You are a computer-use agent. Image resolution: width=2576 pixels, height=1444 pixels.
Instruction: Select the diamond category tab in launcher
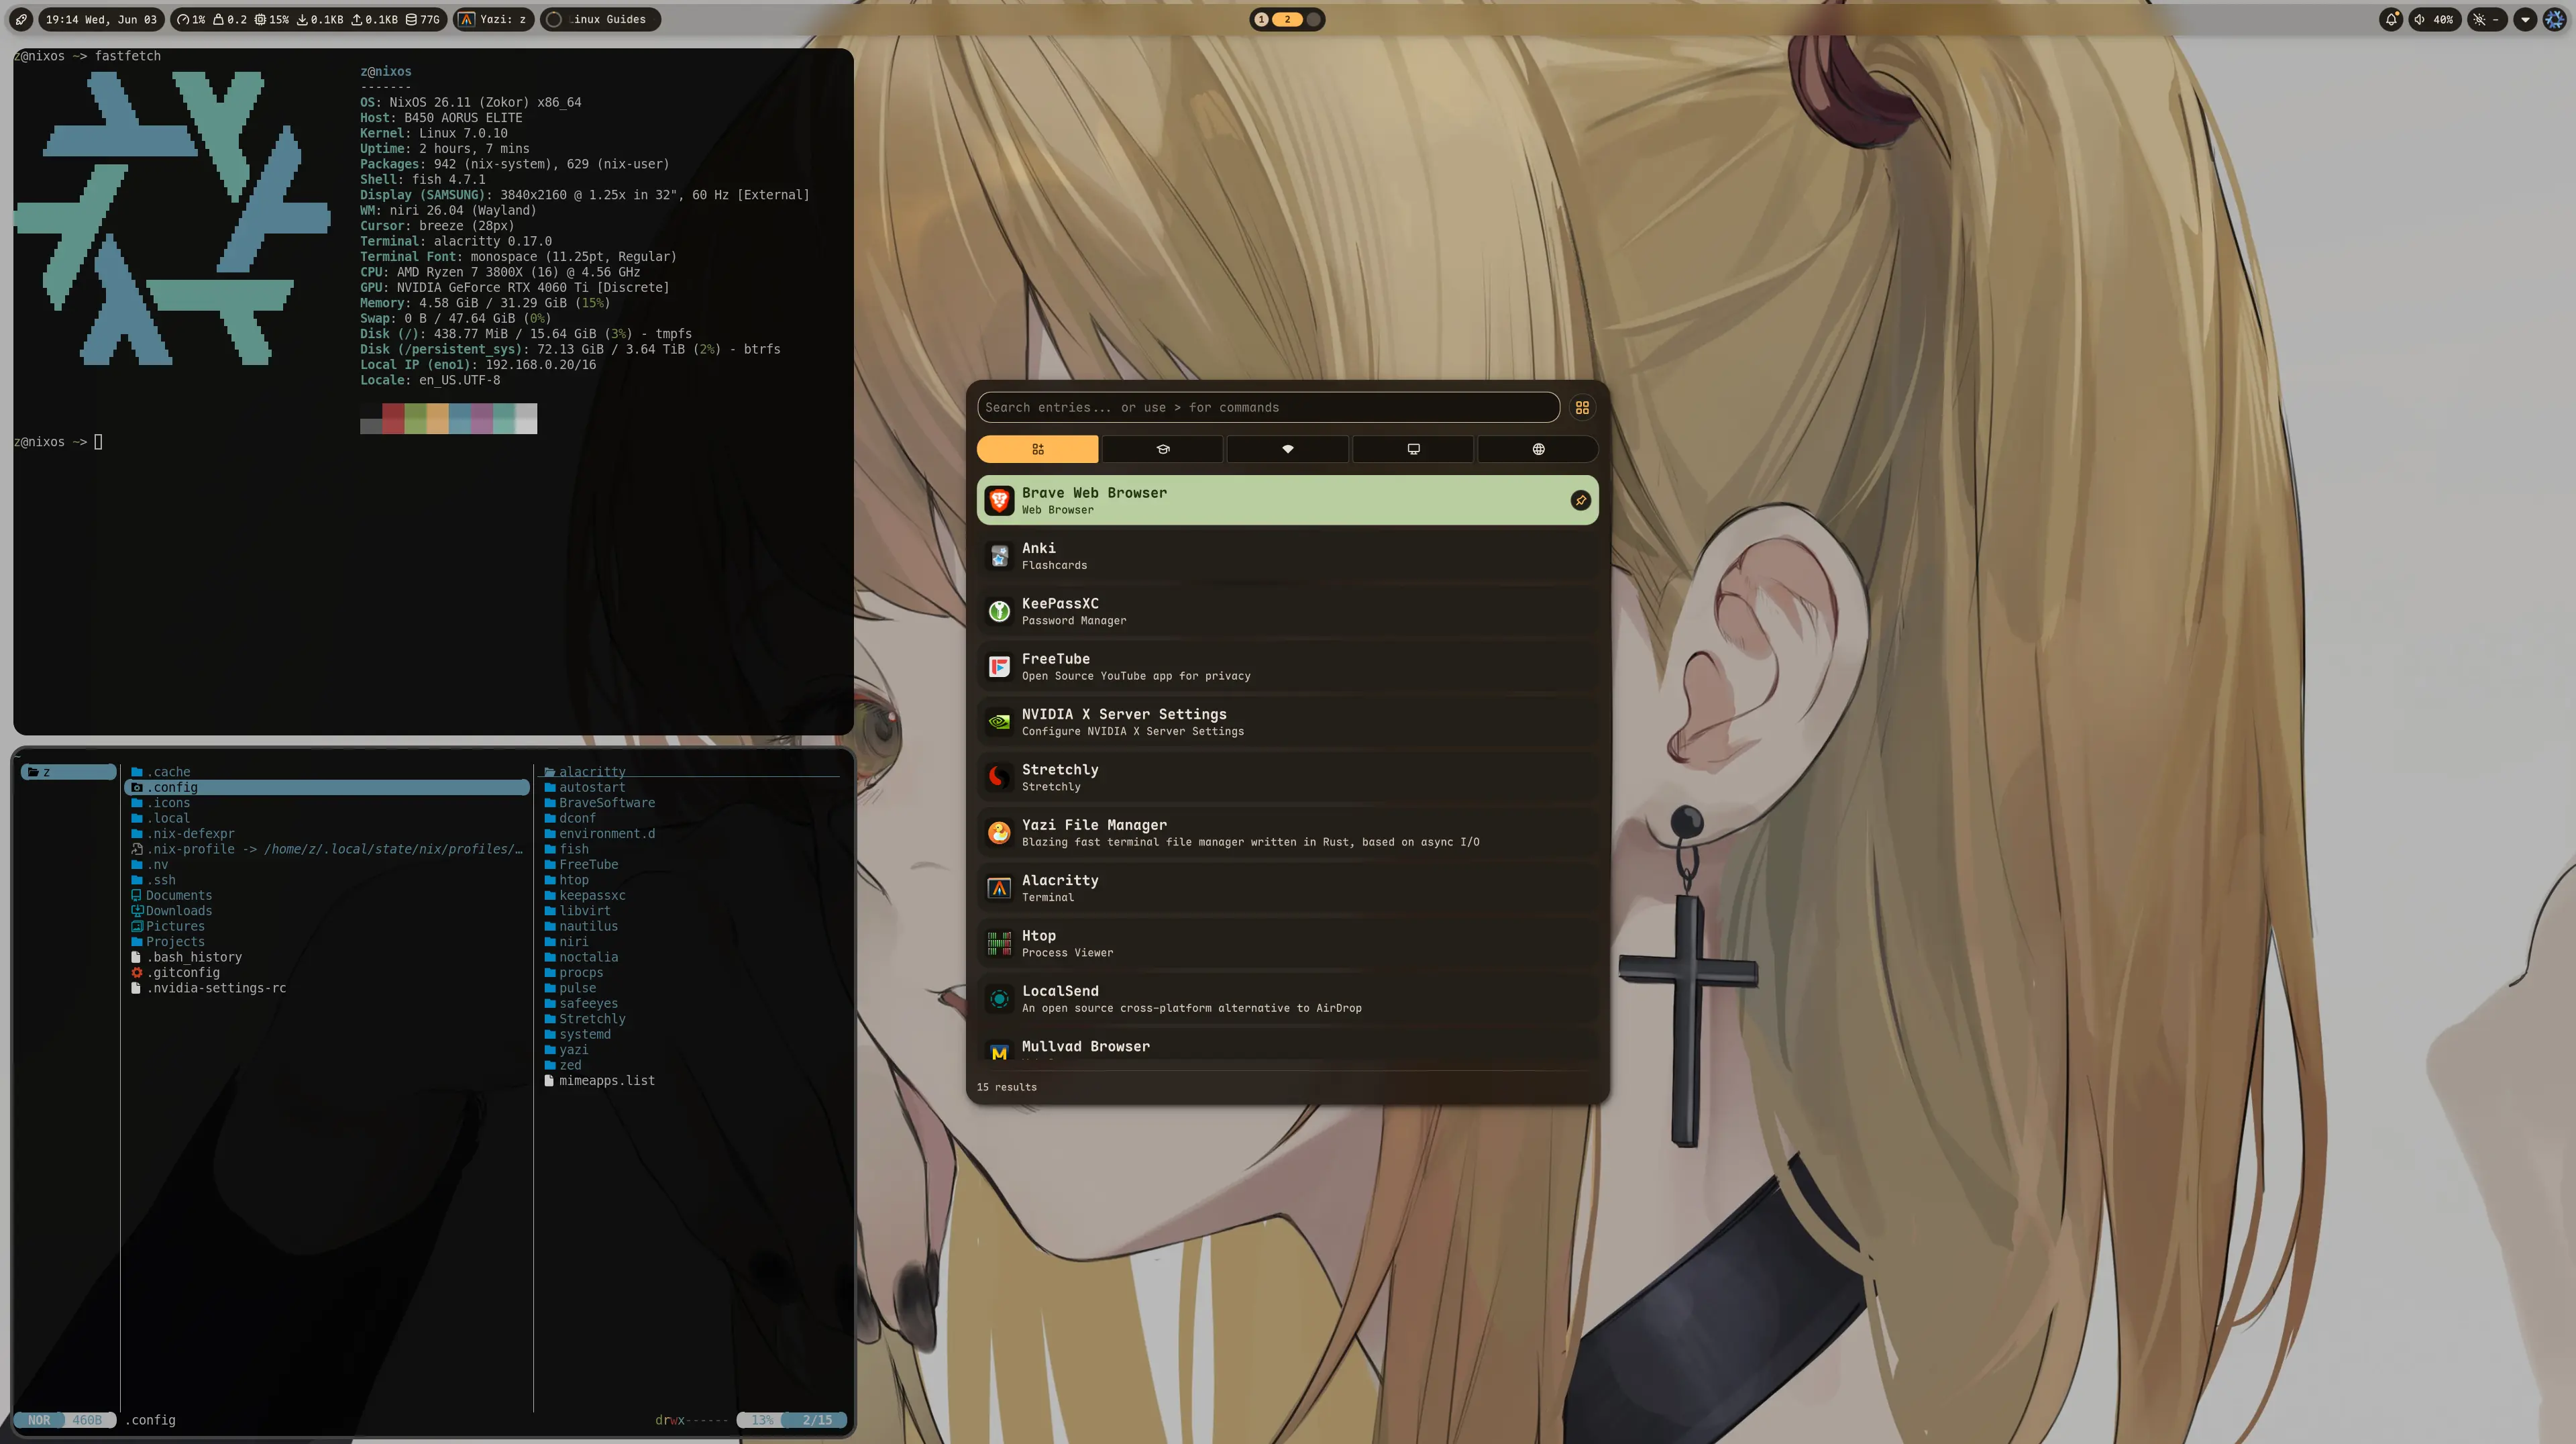point(1288,449)
